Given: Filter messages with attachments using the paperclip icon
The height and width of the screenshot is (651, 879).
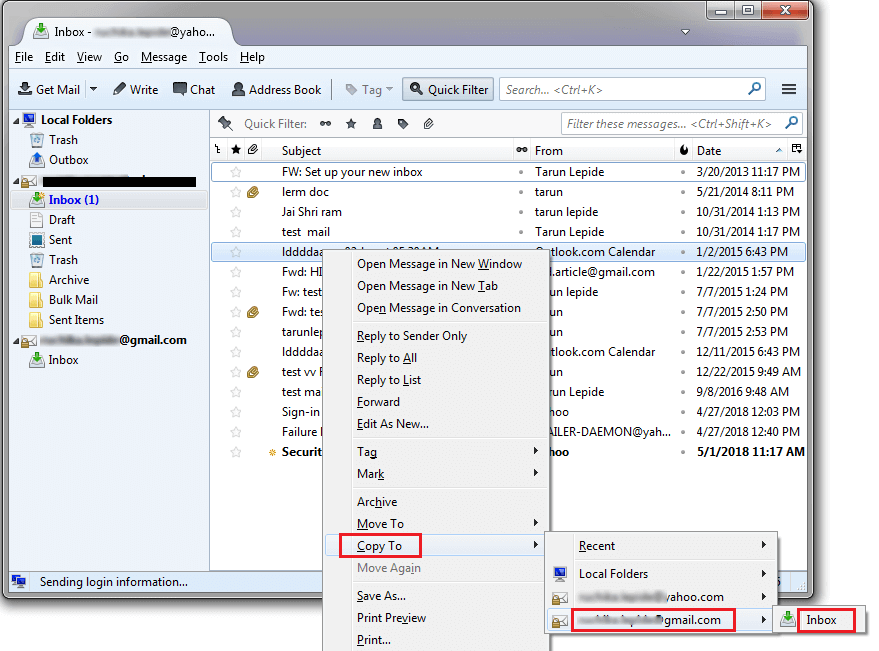Looking at the screenshot, I should click(x=428, y=124).
